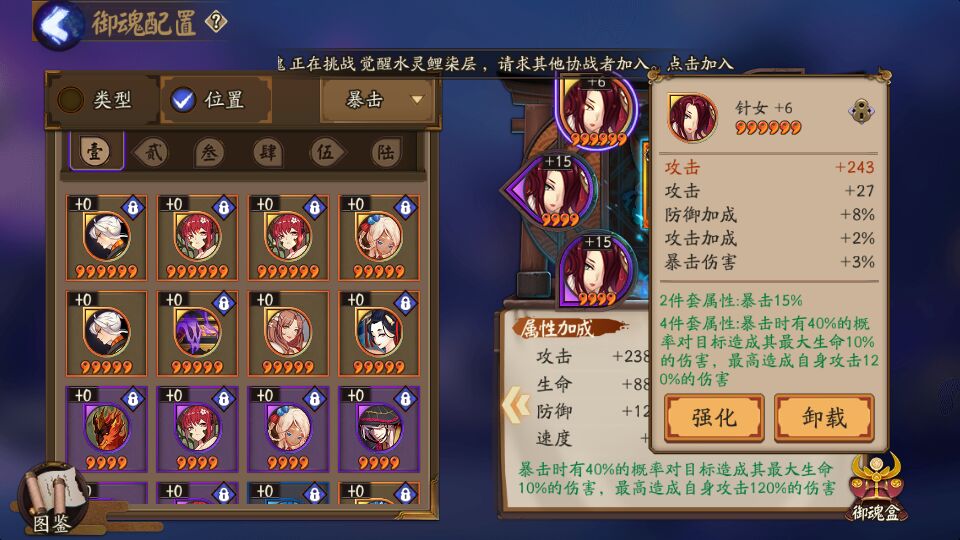Select the red dragon four-star soul
This screenshot has width=960, height=540.
click(107, 429)
